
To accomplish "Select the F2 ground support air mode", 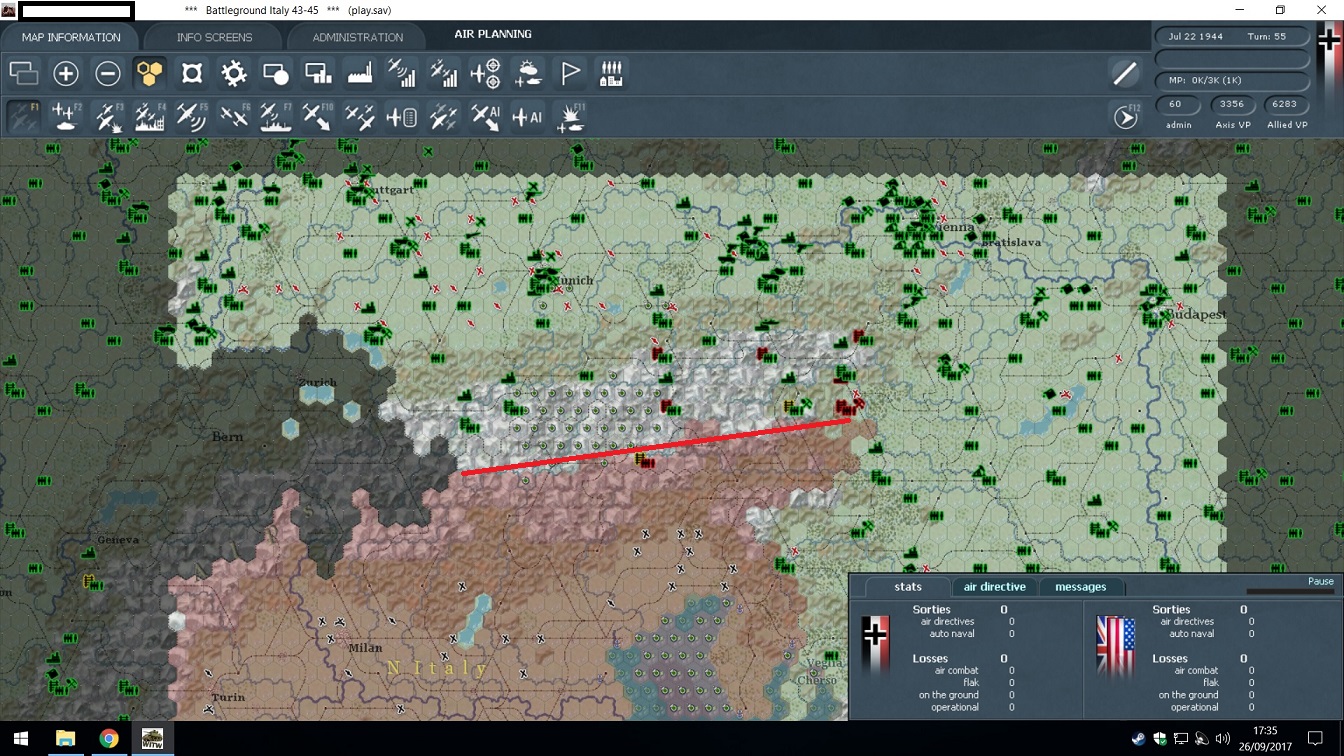I will pos(66,117).
